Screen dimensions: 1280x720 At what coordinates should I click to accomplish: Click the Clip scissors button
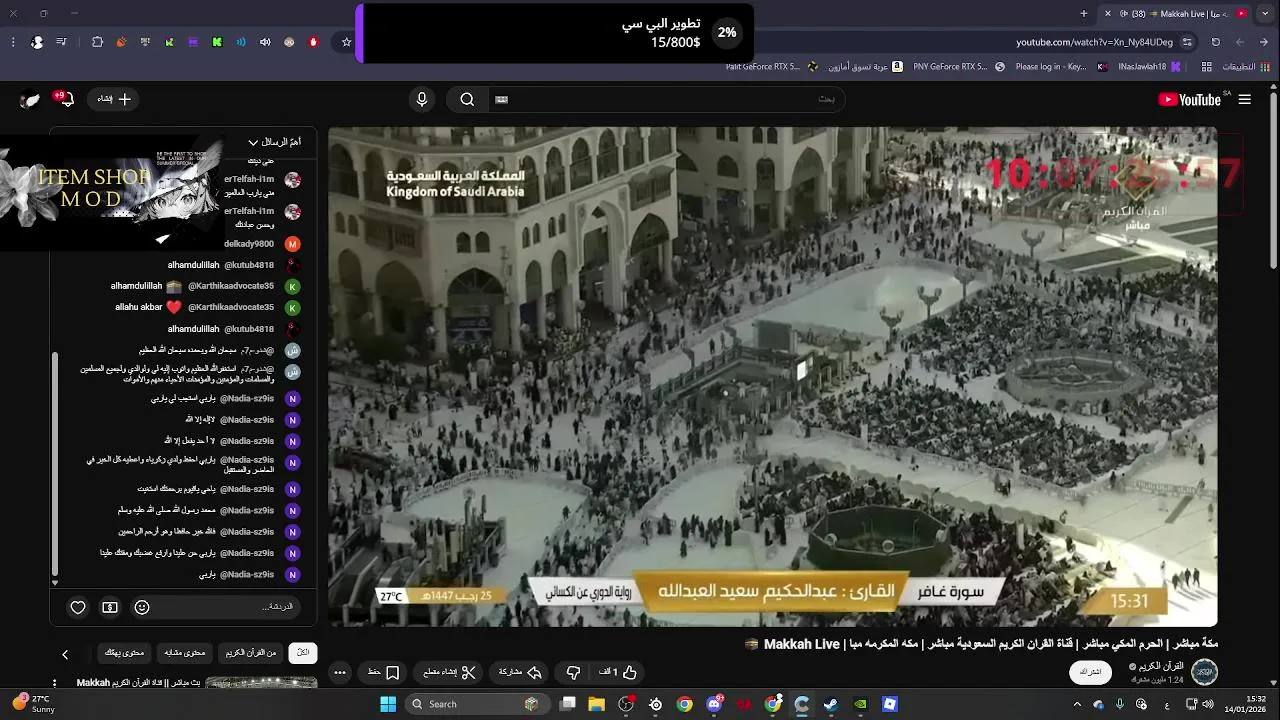click(449, 672)
